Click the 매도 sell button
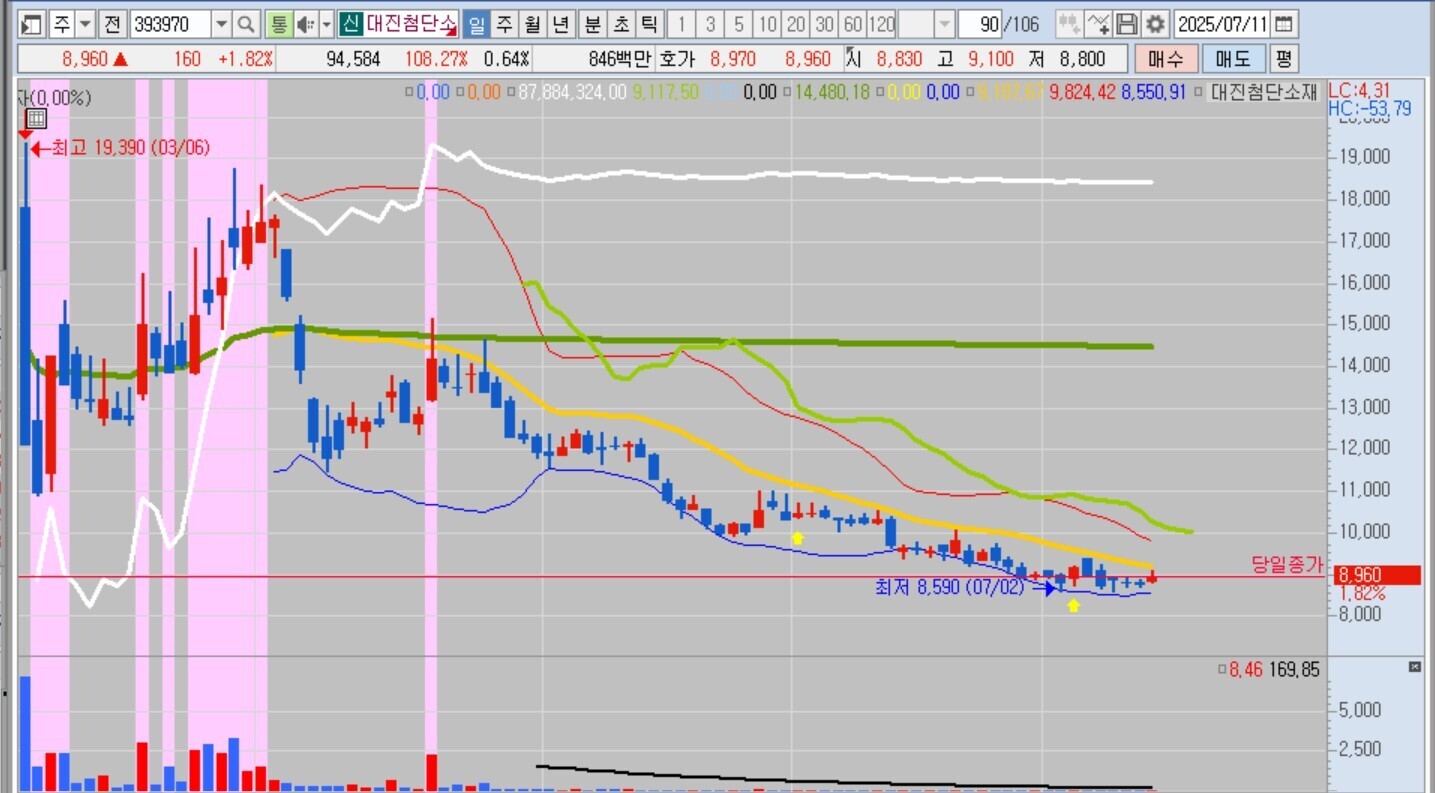 1233,59
